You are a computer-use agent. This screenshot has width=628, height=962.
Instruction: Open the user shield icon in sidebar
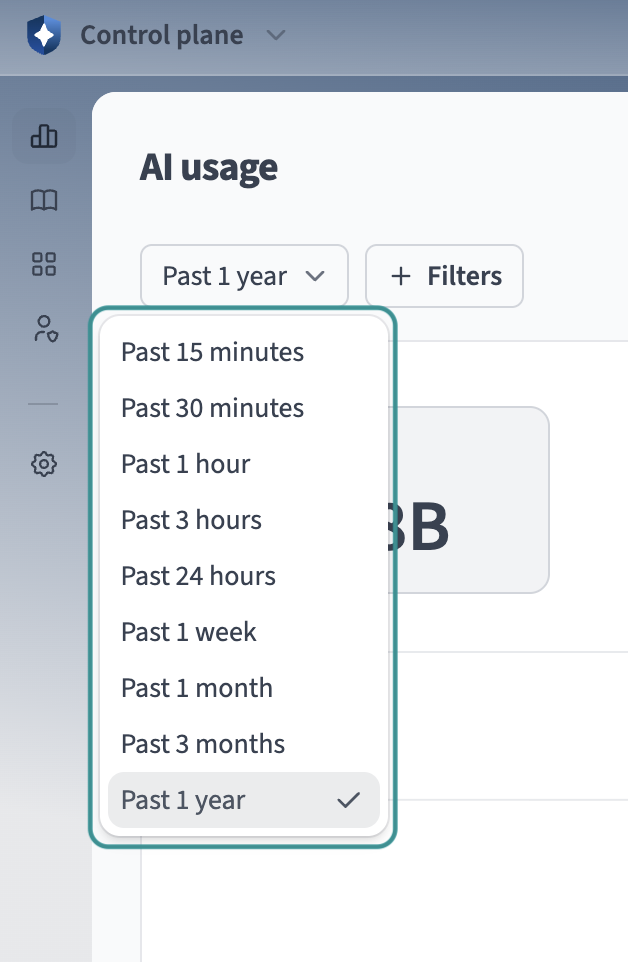45,329
